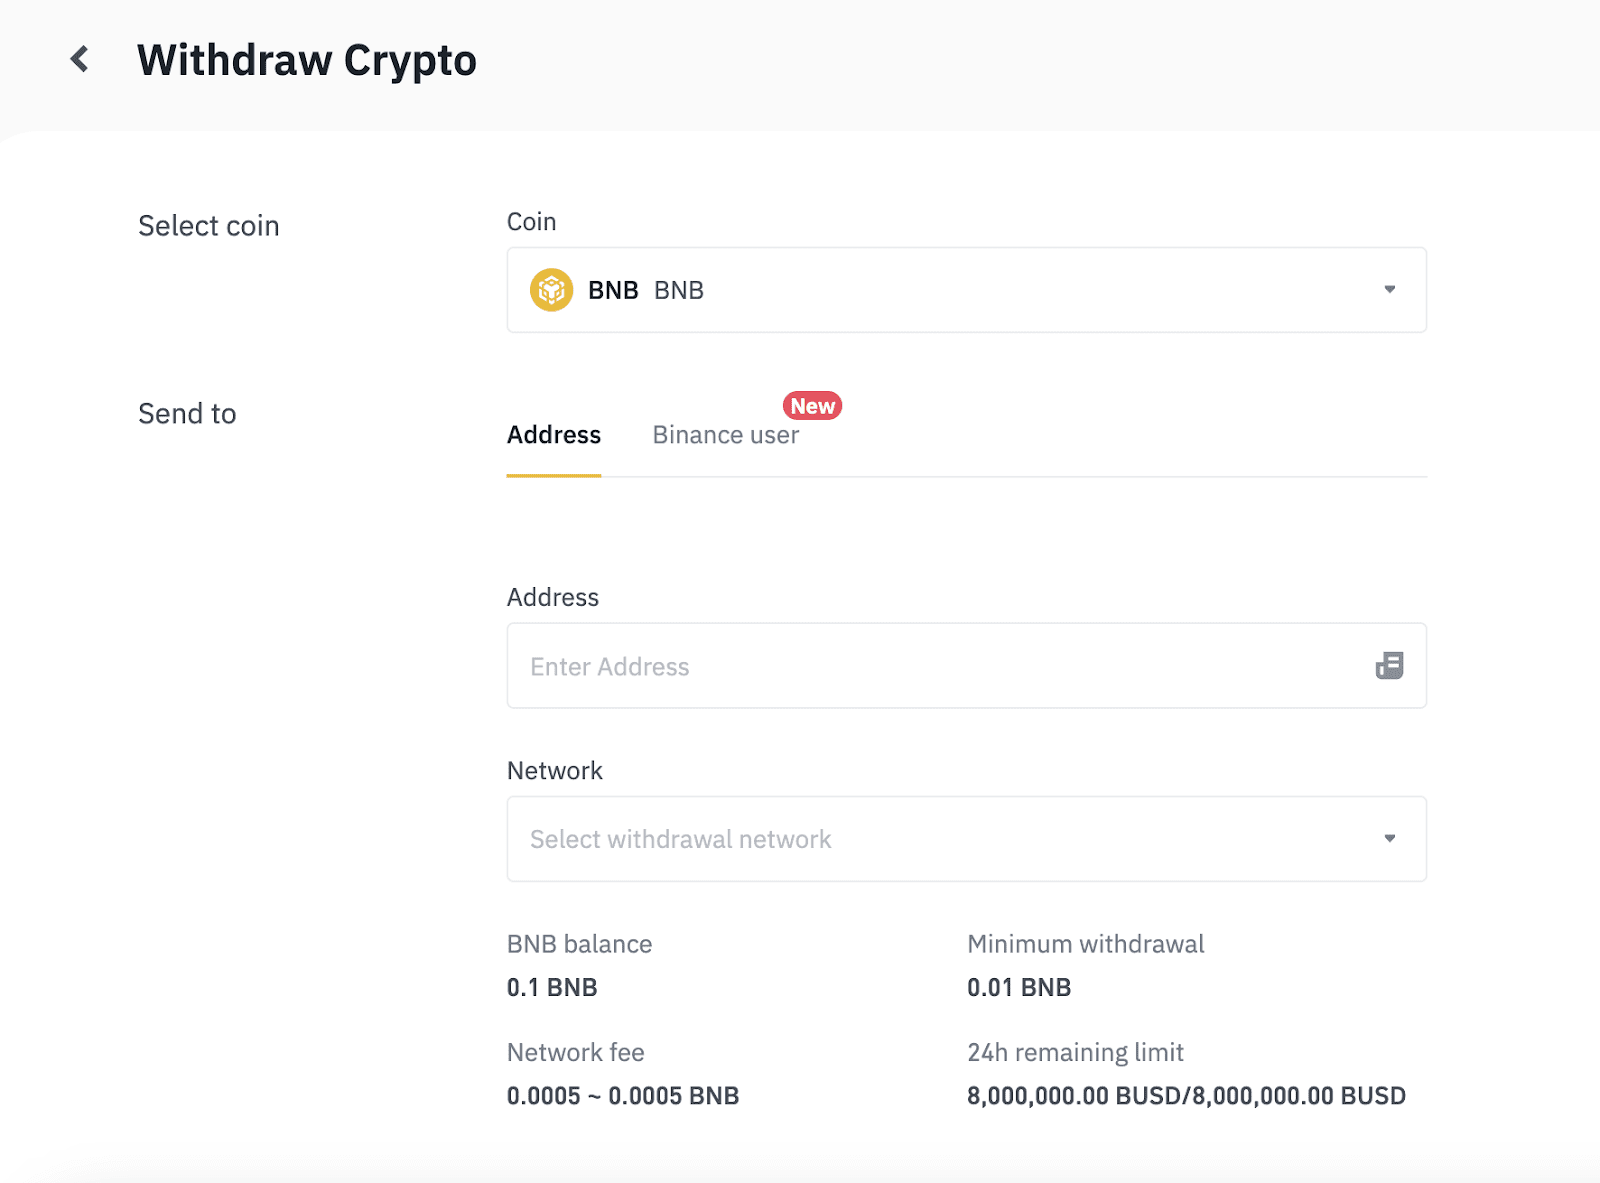Click the Network fee amount
Image resolution: width=1600 pixels, height=1183 pixels.
coord(623,1096)
